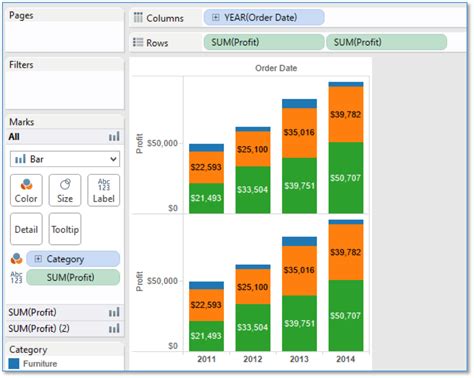Select blue Furniture segment of 2013 top bar
This screenshot has height=378, width=474.
tap(299, 104)
